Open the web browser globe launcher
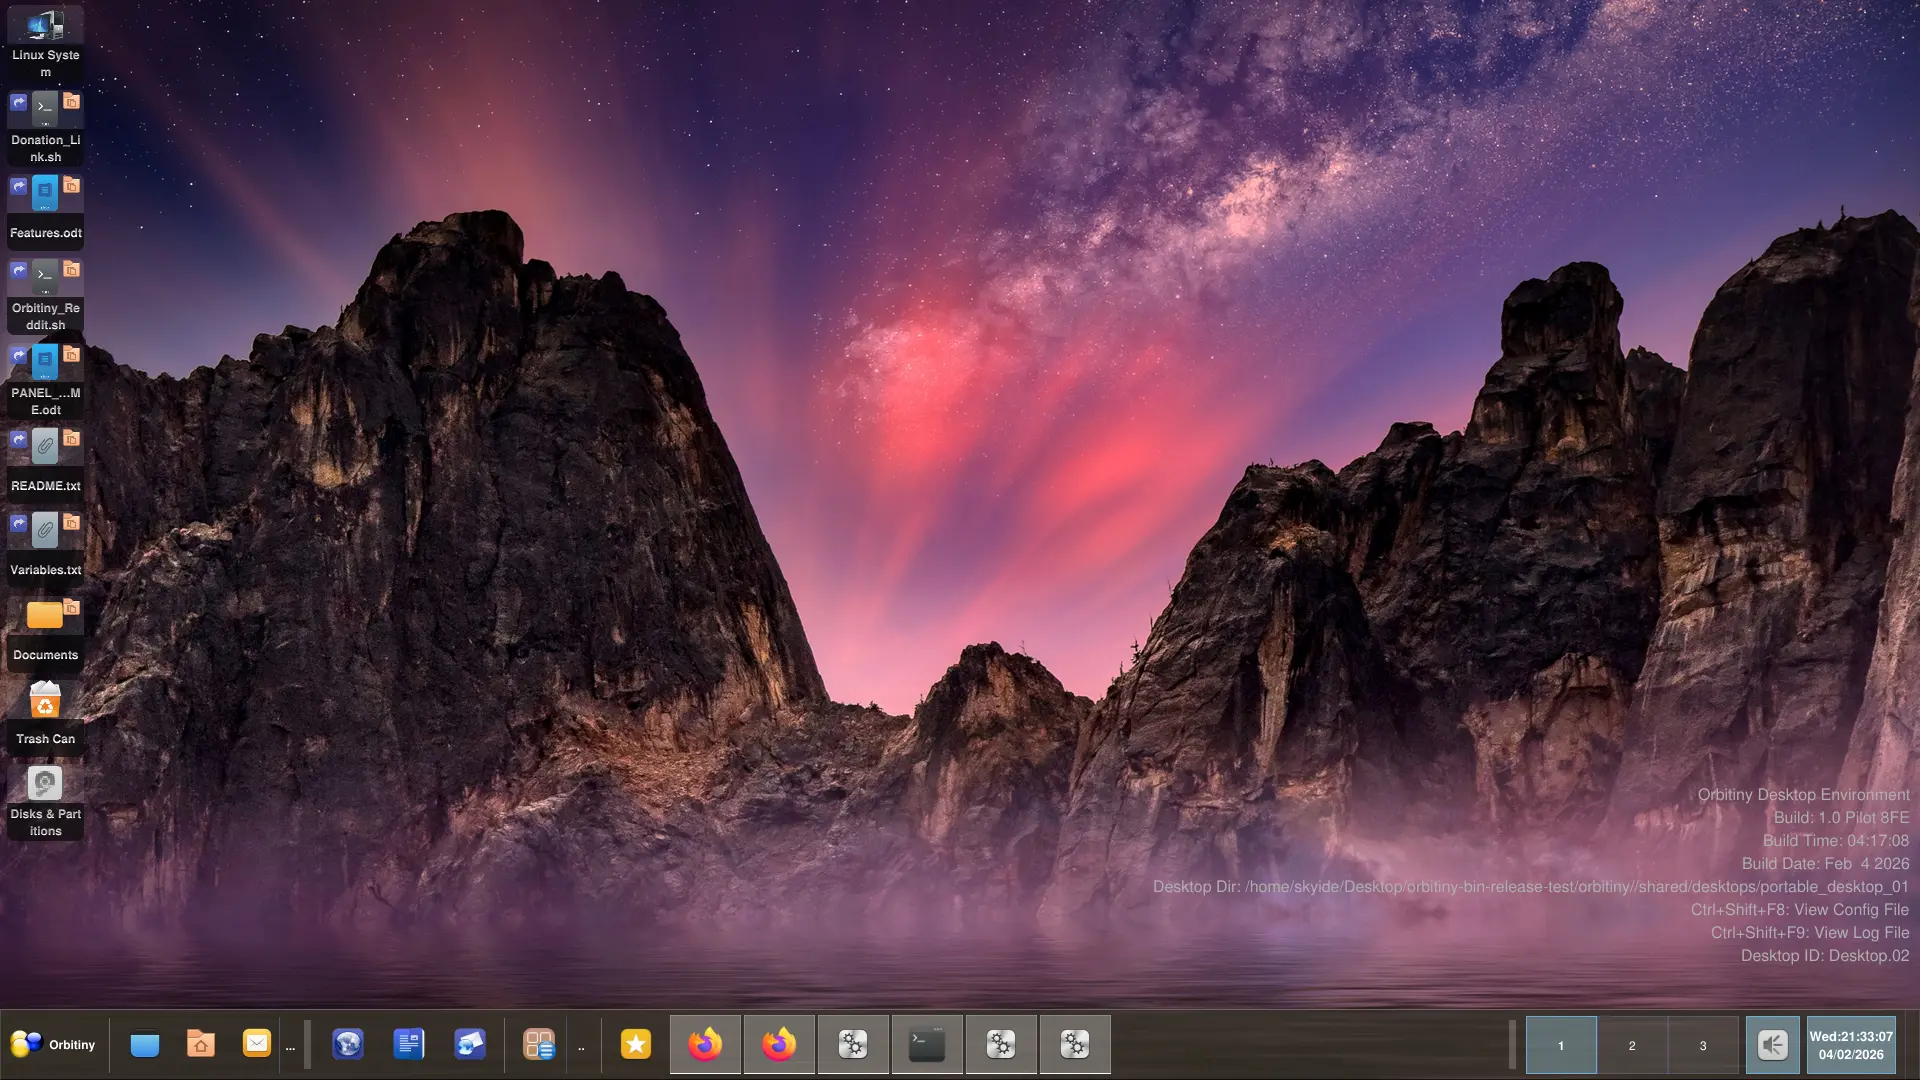Viewport: 1920px width, 1080px height. click(348, 1044)
